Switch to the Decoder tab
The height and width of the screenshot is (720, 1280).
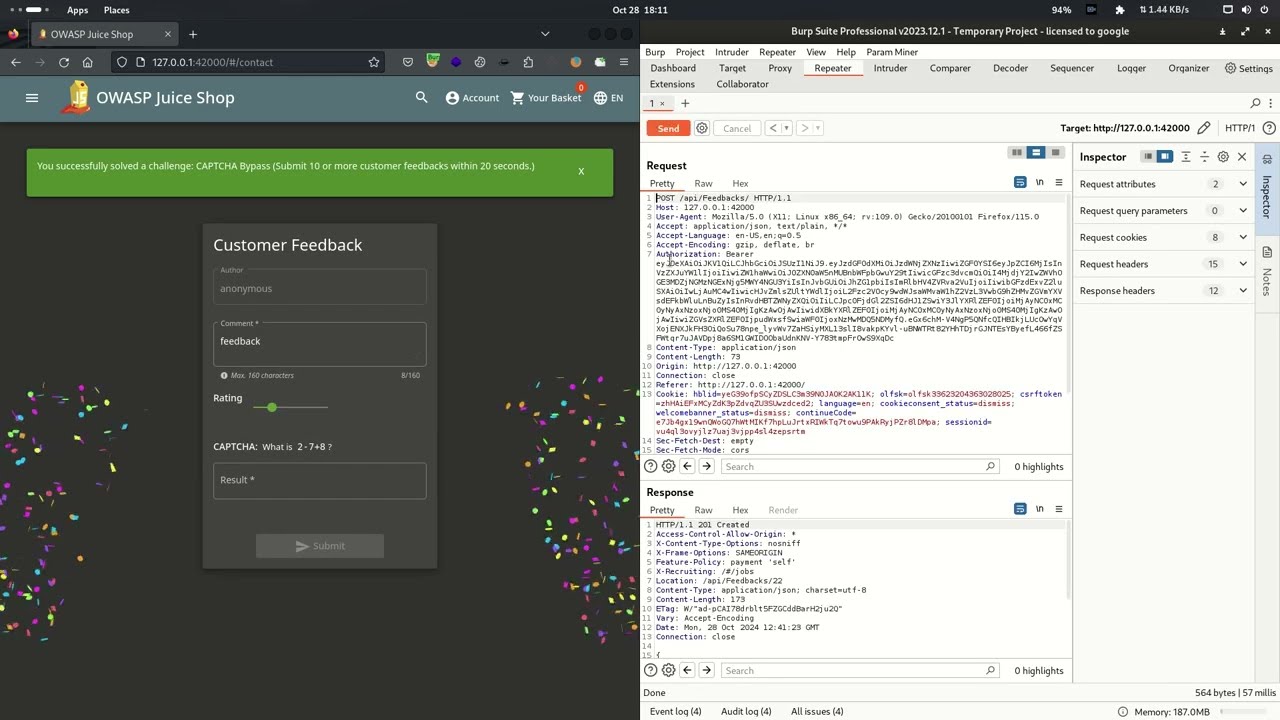coord(1010,68)
